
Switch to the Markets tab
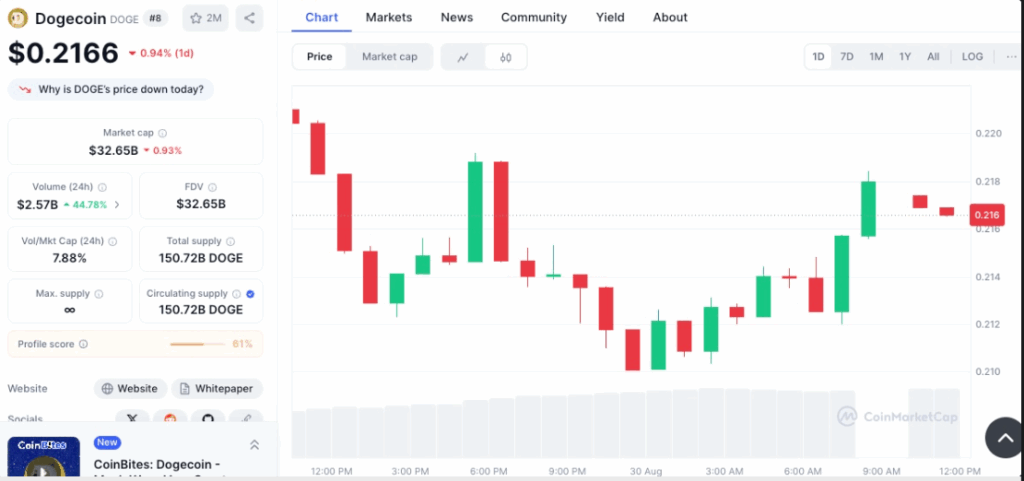389,17
